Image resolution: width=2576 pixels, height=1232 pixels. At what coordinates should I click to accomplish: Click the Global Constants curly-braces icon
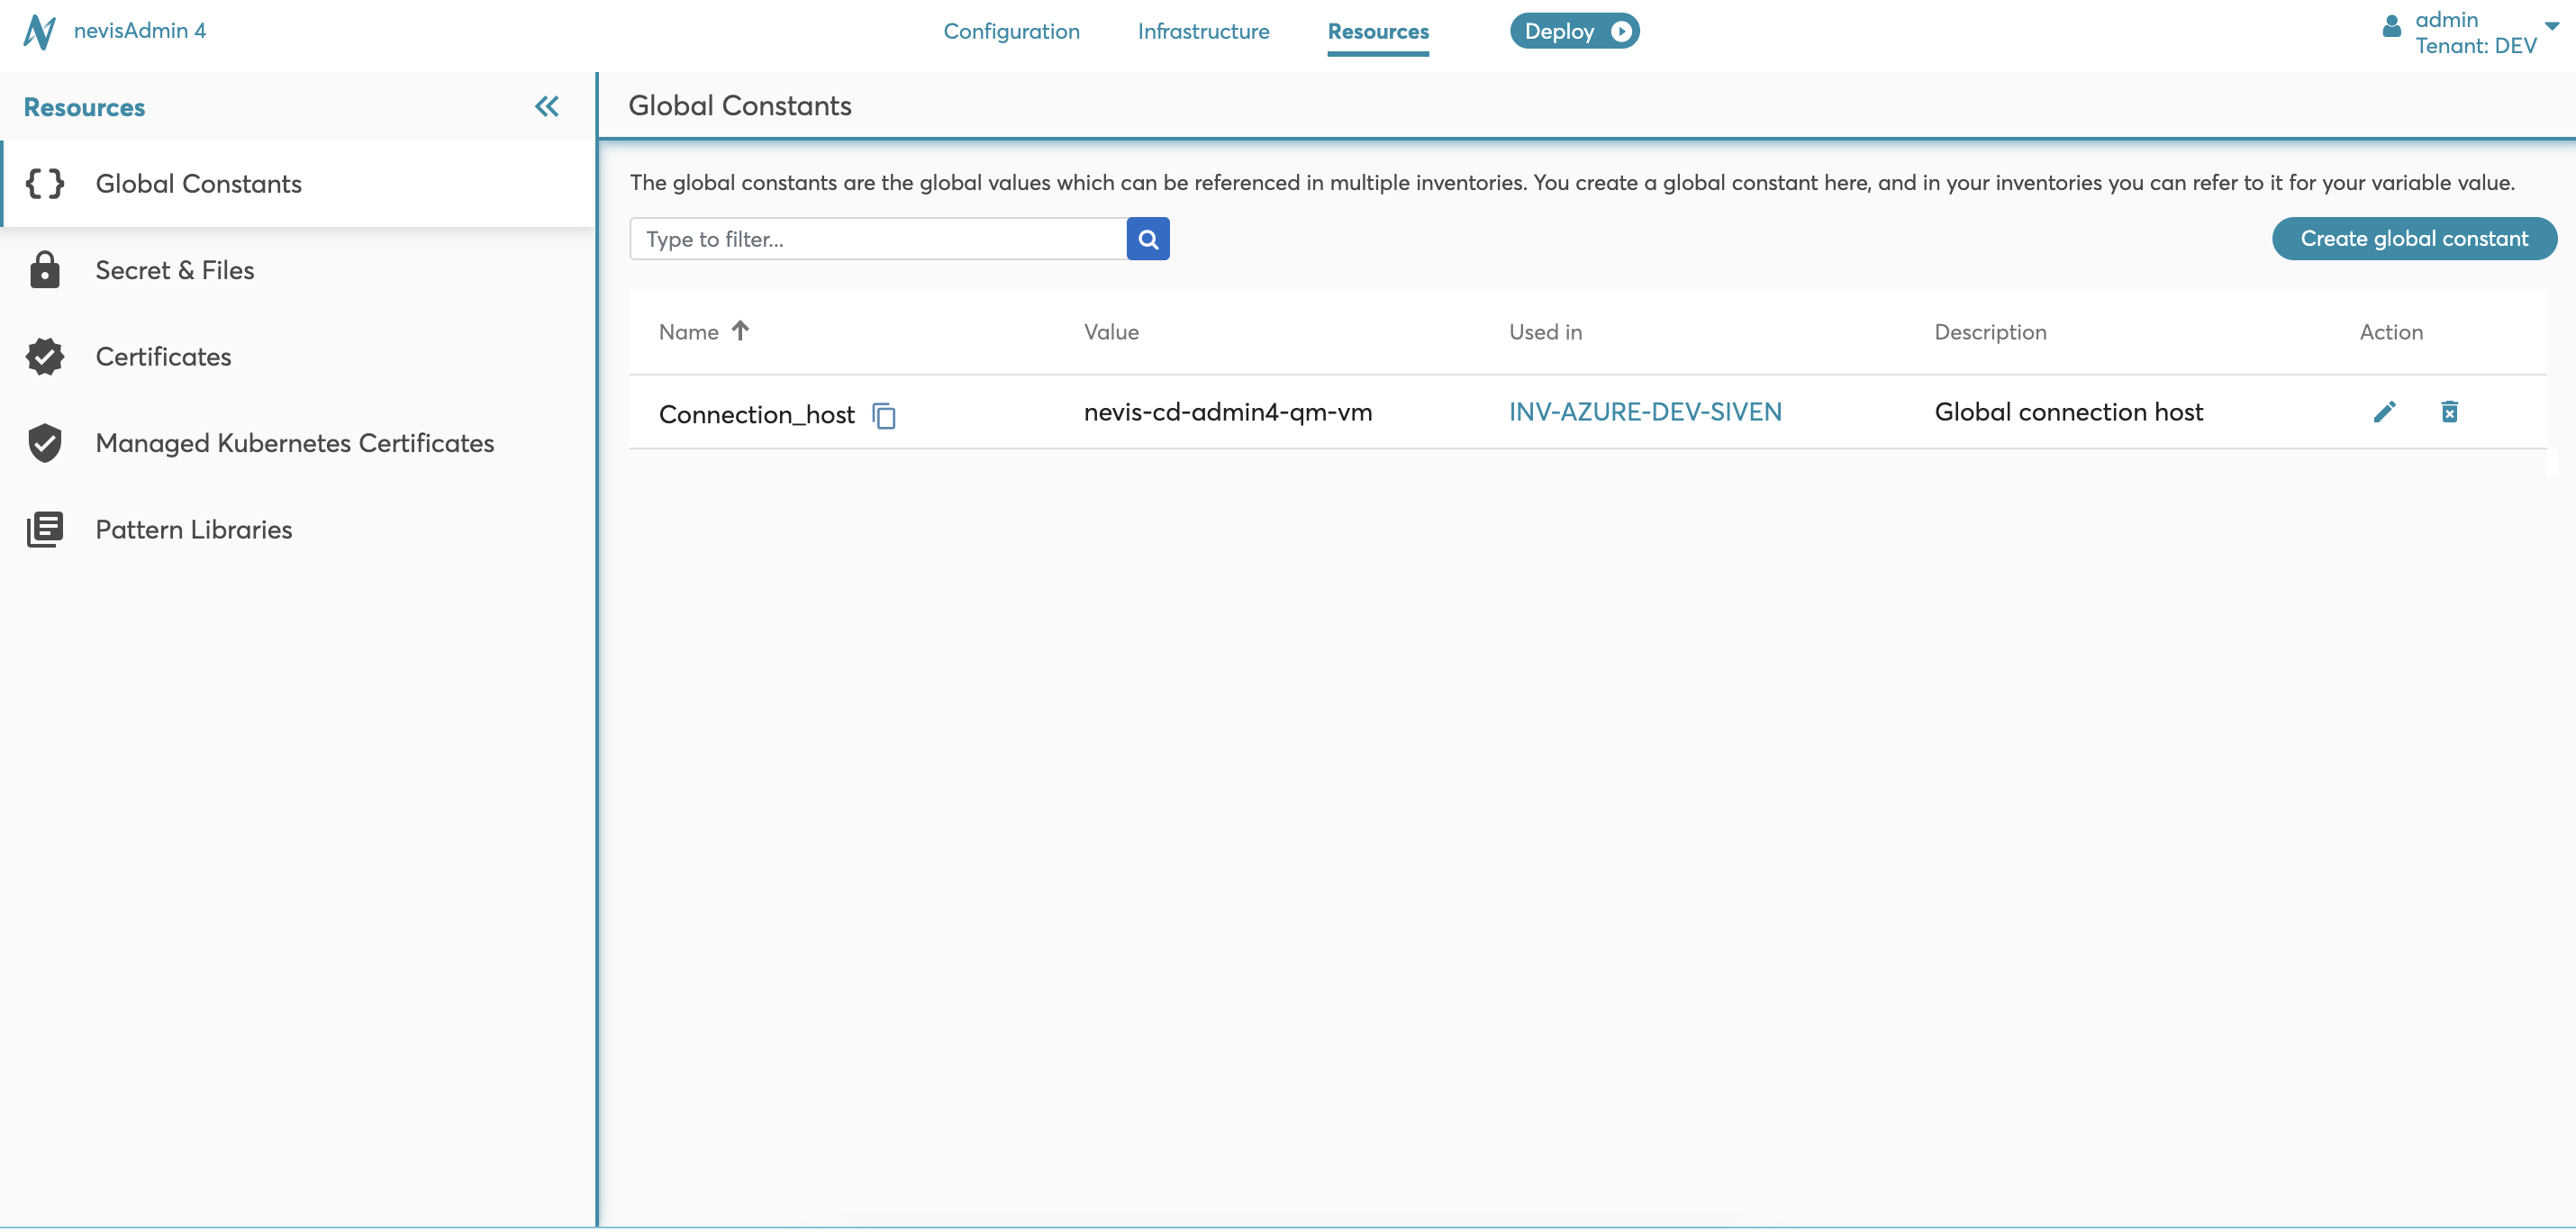pos(45,183)
